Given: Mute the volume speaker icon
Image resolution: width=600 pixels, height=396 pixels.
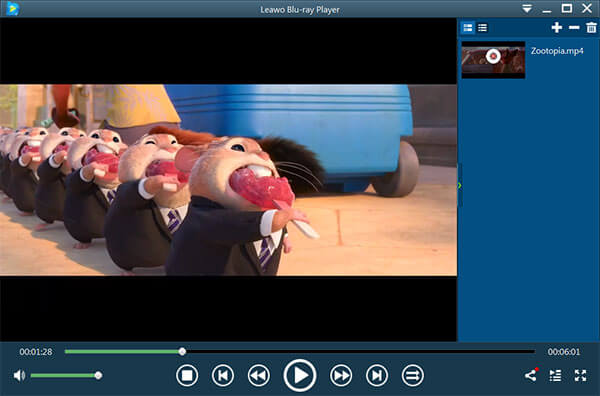Looking at the screenshot, I should point(19,376).
